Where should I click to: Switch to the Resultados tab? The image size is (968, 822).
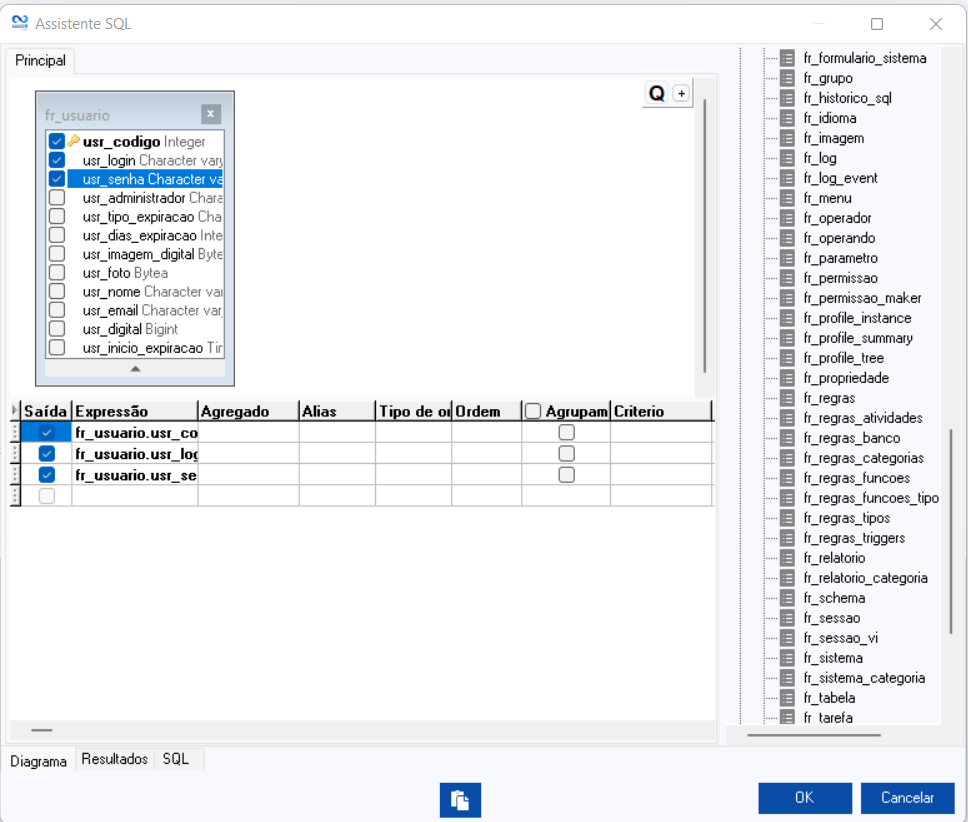pos(115,759)
